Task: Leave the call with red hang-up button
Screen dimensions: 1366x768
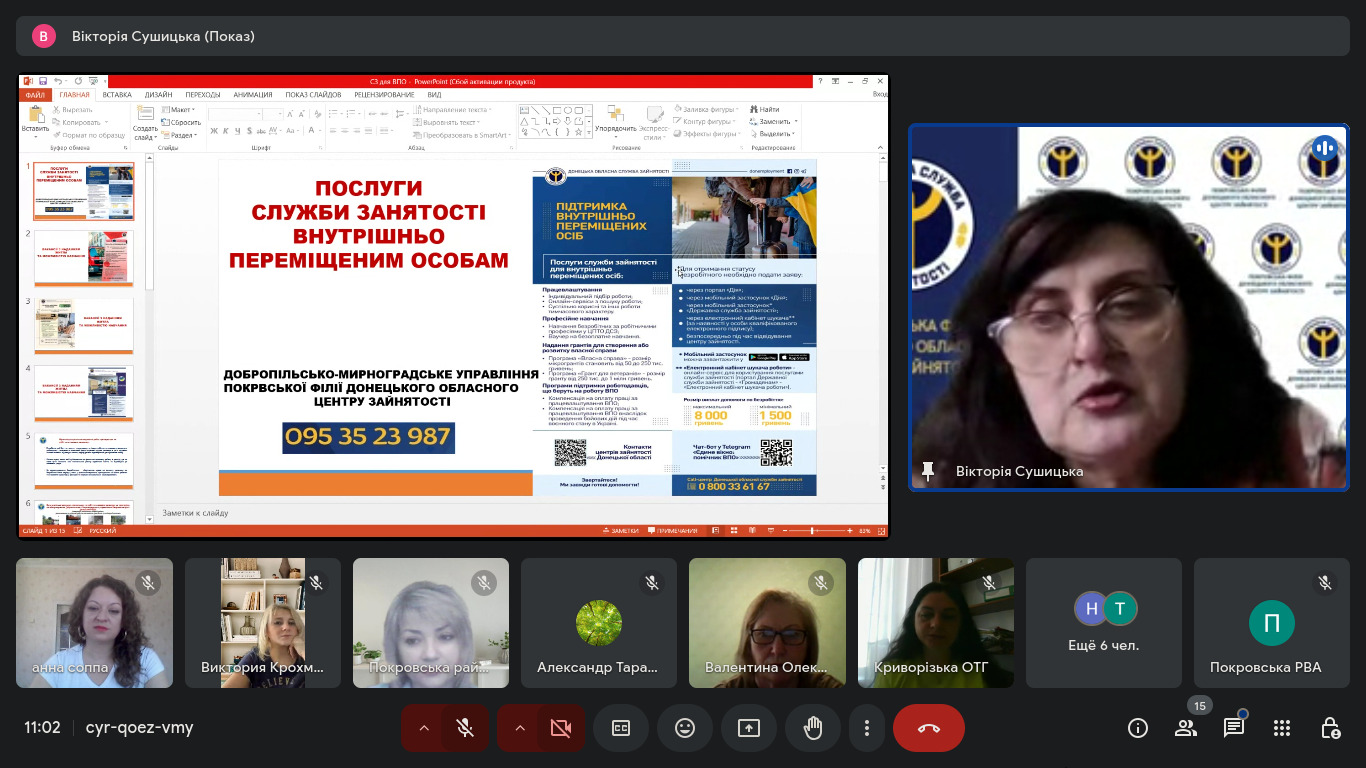Action: tap(928, 728)
